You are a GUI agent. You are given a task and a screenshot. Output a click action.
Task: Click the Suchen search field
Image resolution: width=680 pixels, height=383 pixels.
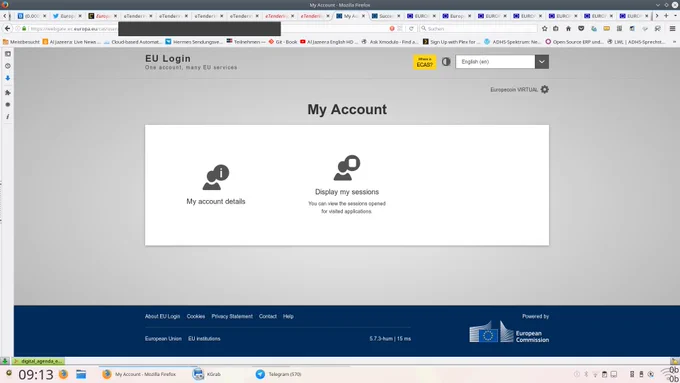pyautogui.click(x=478, y=29)
